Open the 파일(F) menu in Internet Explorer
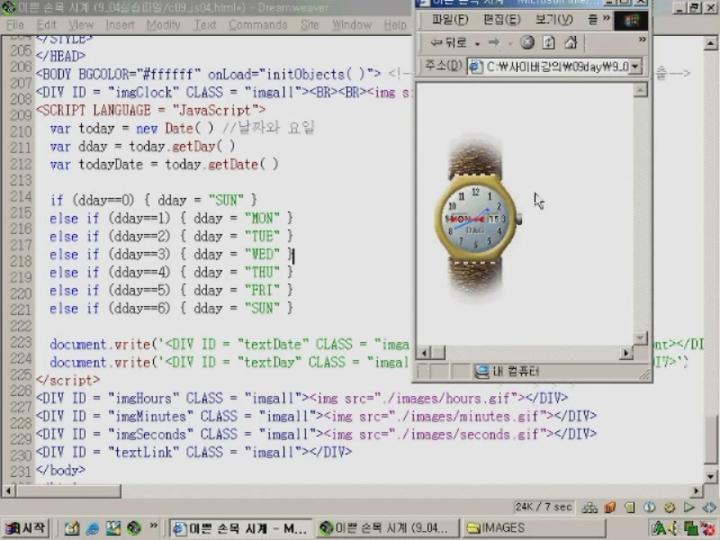The width and height of the screenshot is (720, 540). (450, 20)
